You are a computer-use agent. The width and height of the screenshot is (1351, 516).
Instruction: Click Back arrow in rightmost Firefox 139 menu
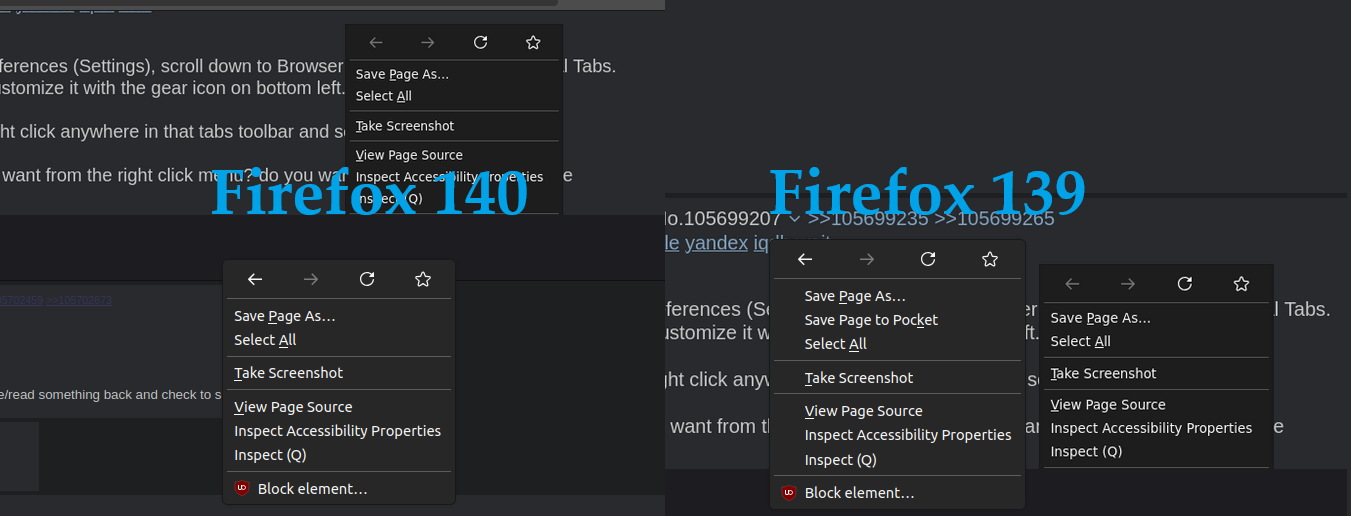tap(1072, 284)
